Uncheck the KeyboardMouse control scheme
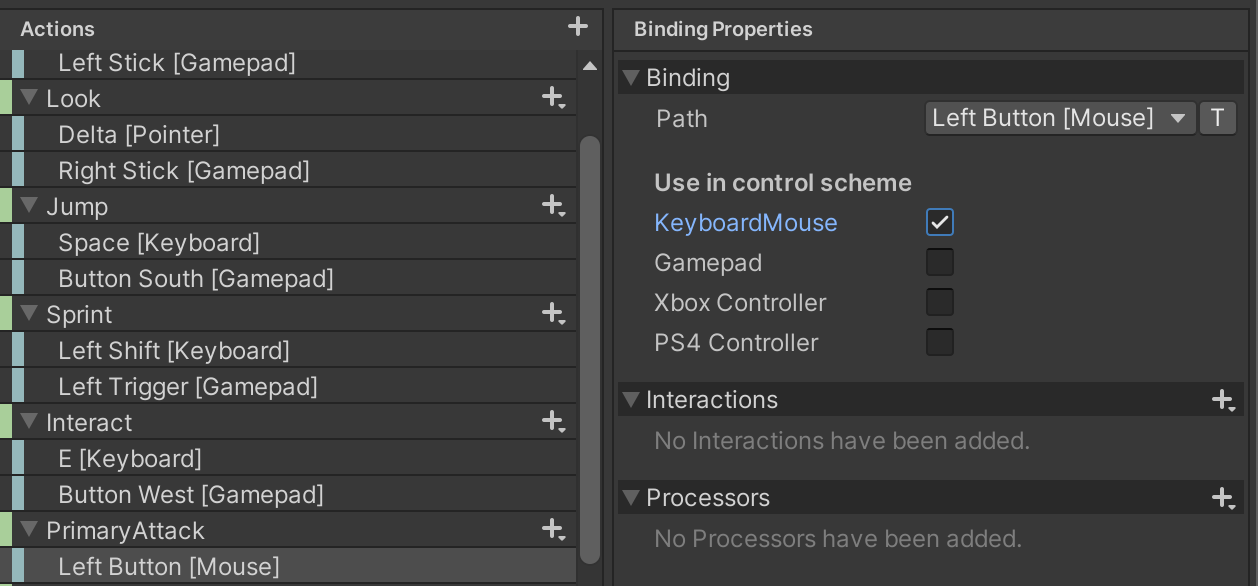The width and height of the screenshot is (1258, 586). pos(940,222)
